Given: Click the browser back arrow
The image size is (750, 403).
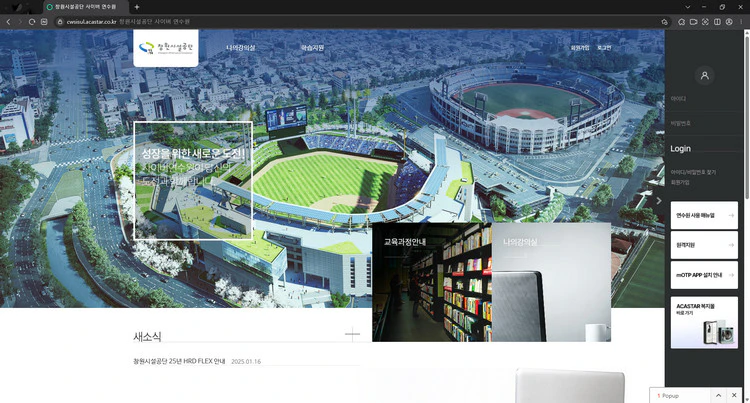Looking at the screenshot, I should [8, 21].
